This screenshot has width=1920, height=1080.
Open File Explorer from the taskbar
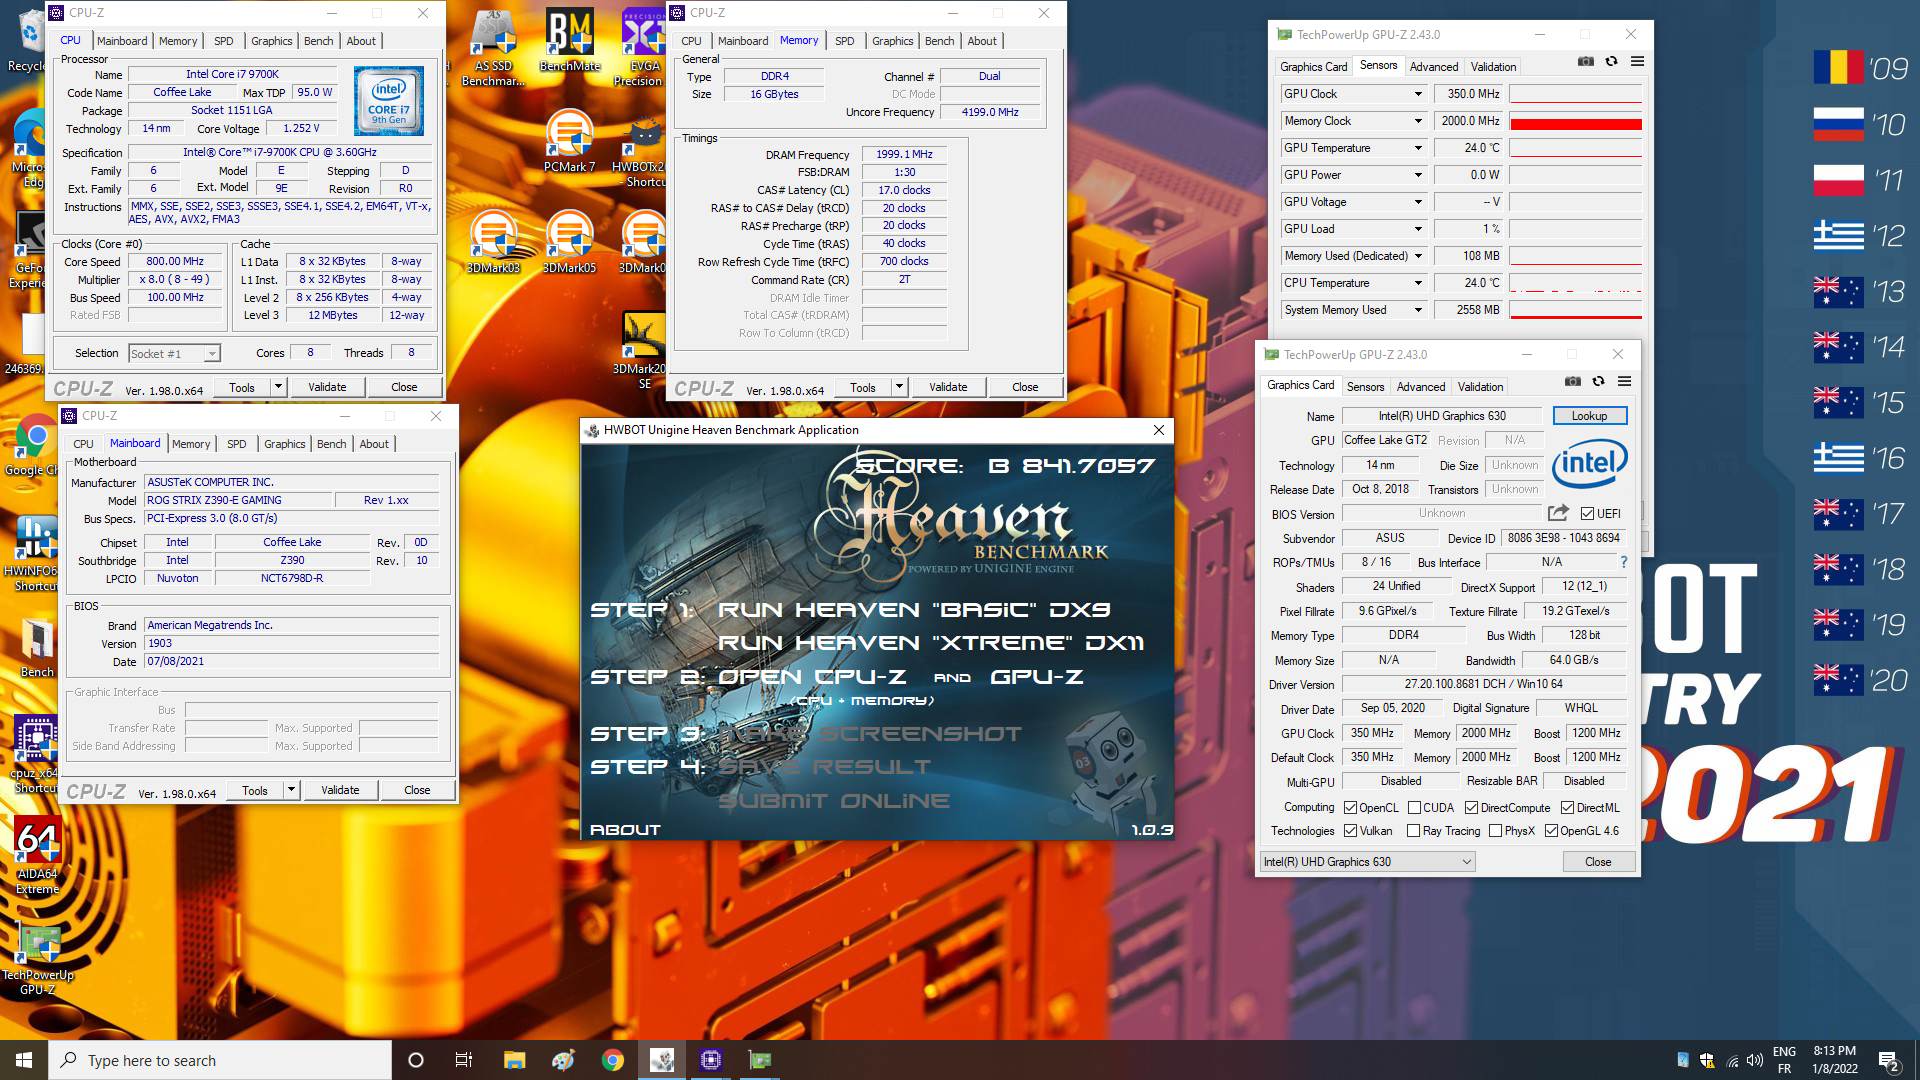[514, 1060]
